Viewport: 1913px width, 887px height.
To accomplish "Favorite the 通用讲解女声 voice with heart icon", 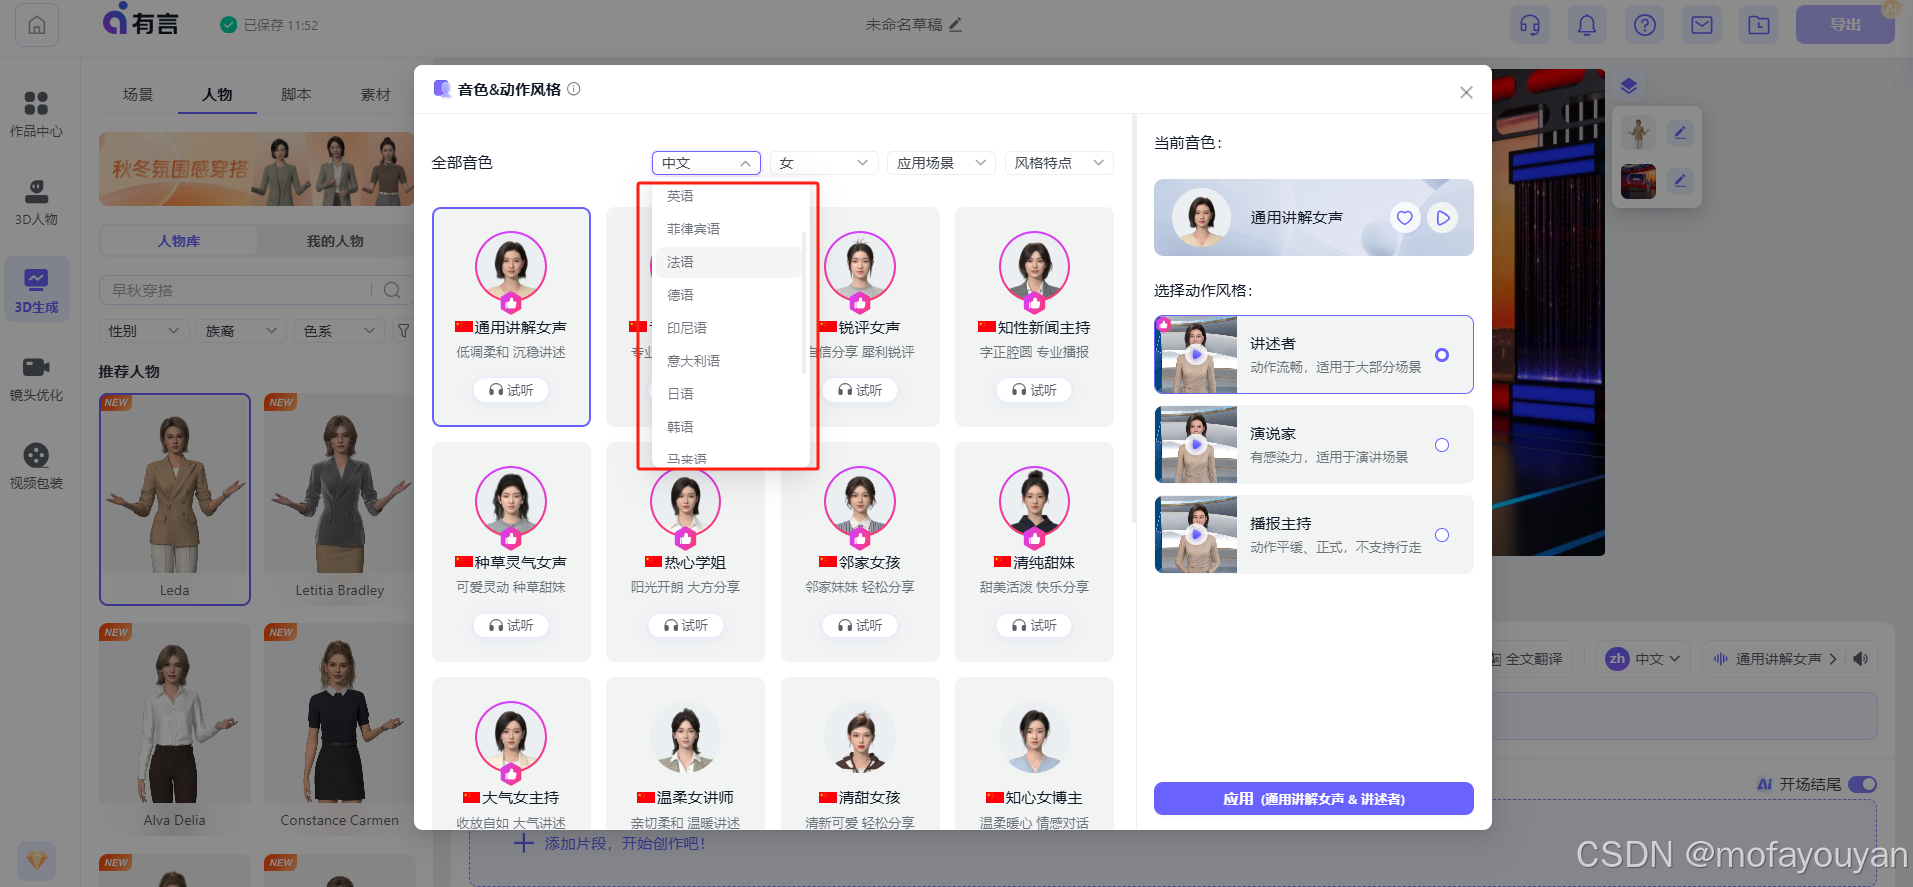I will click(x=1405, y=217).
